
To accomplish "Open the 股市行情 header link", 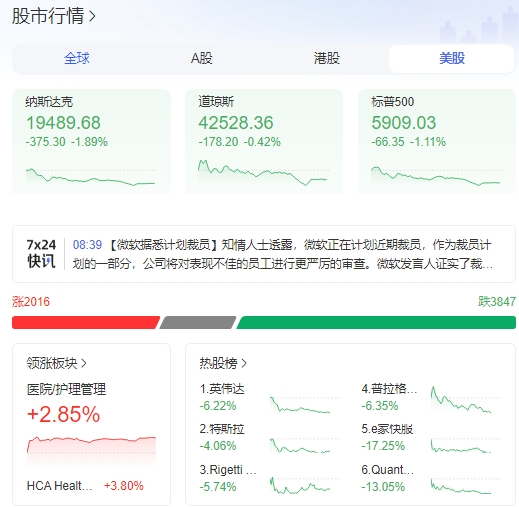I will click(x=54, y=16).
